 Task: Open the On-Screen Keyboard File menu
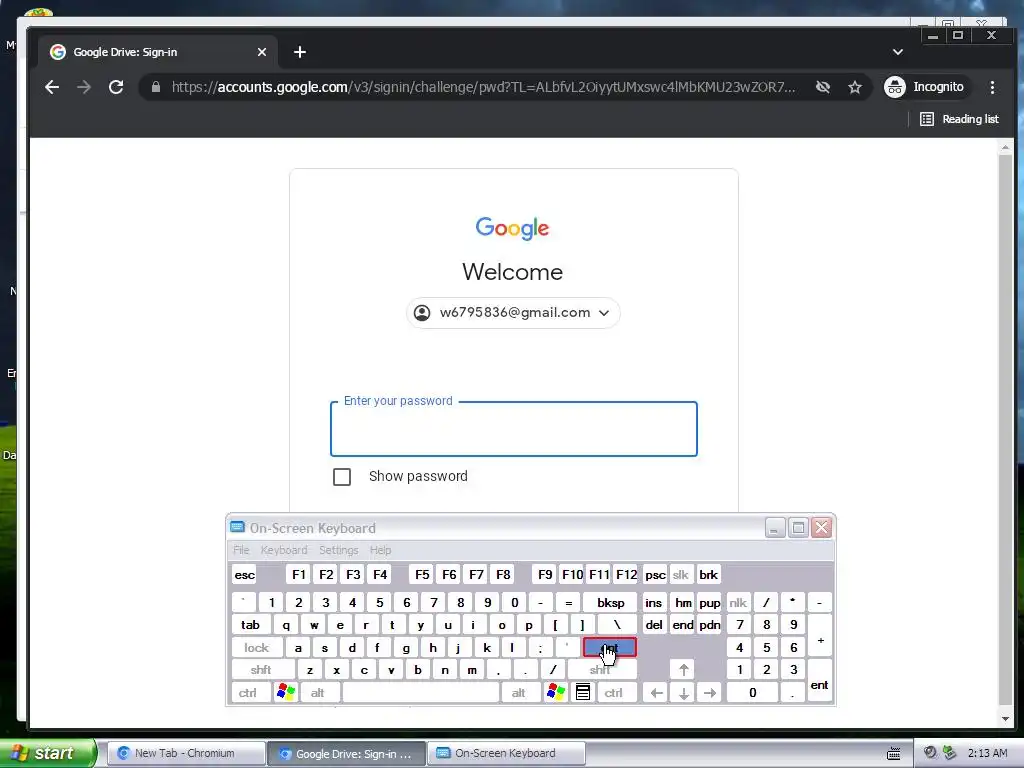click(241, 550)
